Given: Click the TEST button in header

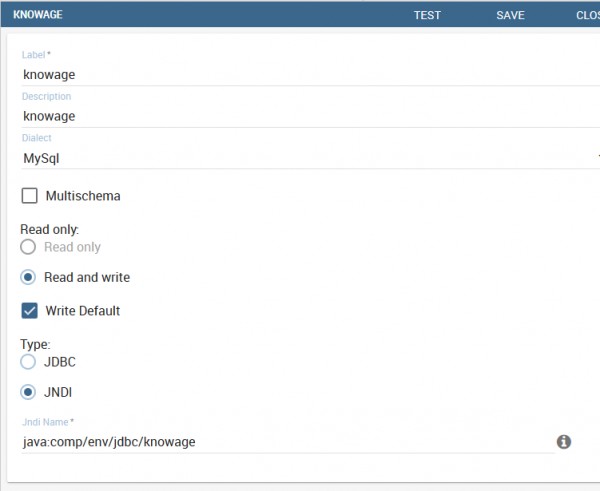Looking at the screenshot, I should pyautogui.click(x=427, y=15).
